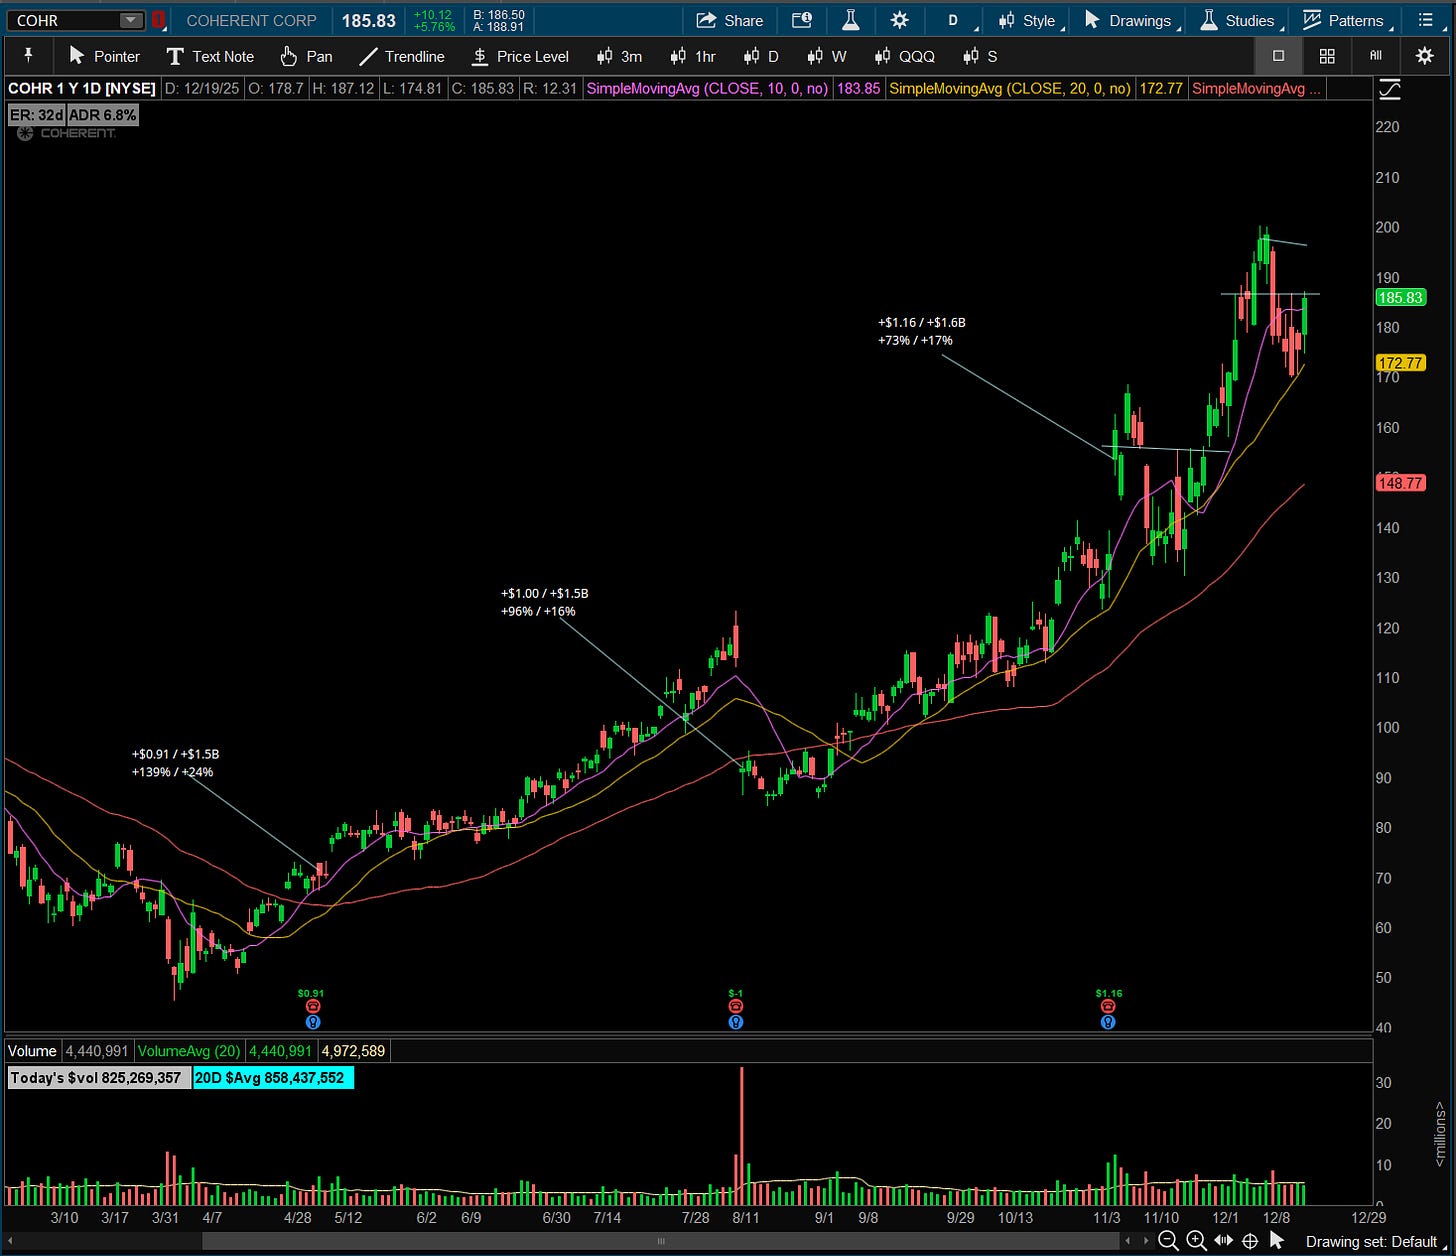Select the Pan tool
This screenshot has width=1456, height=1256.
(x=306, y=56)
